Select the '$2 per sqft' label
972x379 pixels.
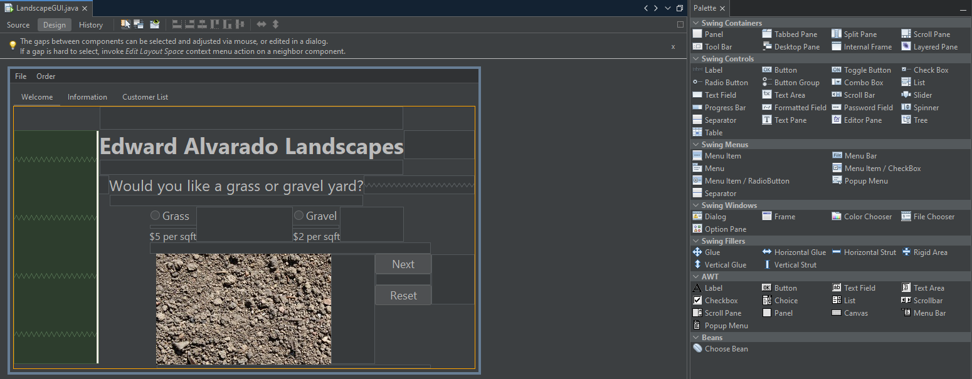[316, 236]
